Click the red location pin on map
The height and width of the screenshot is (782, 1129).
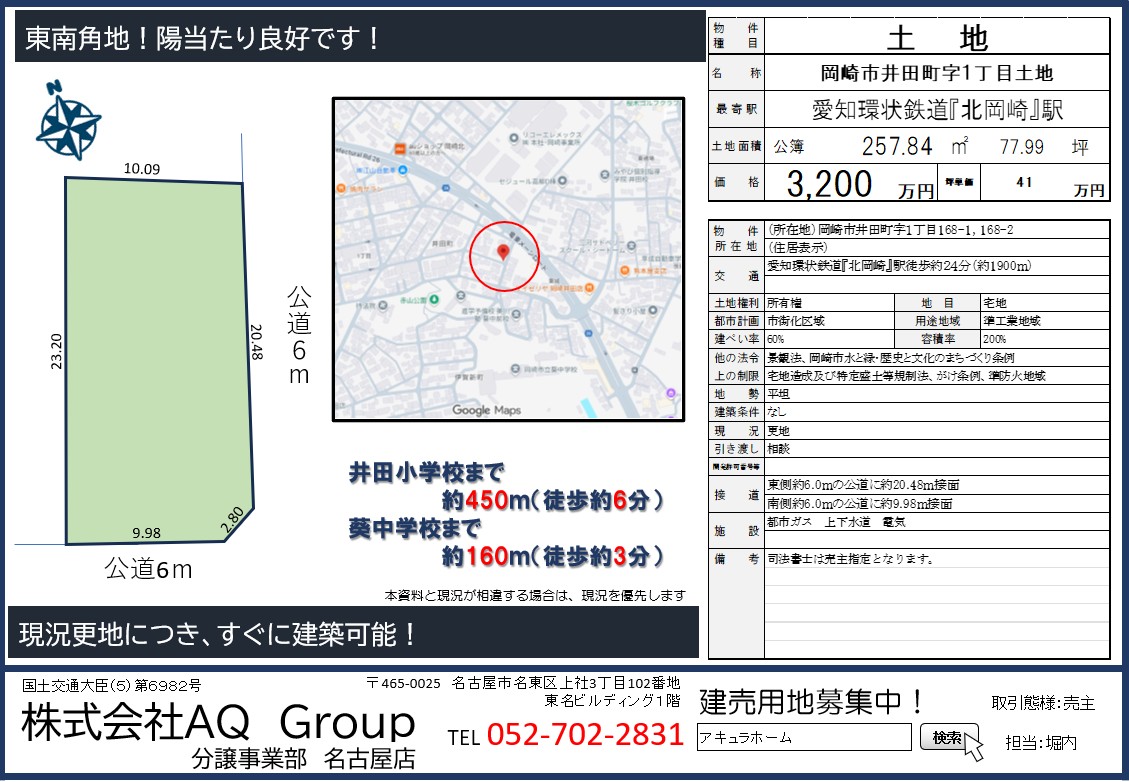coord(505,251)
